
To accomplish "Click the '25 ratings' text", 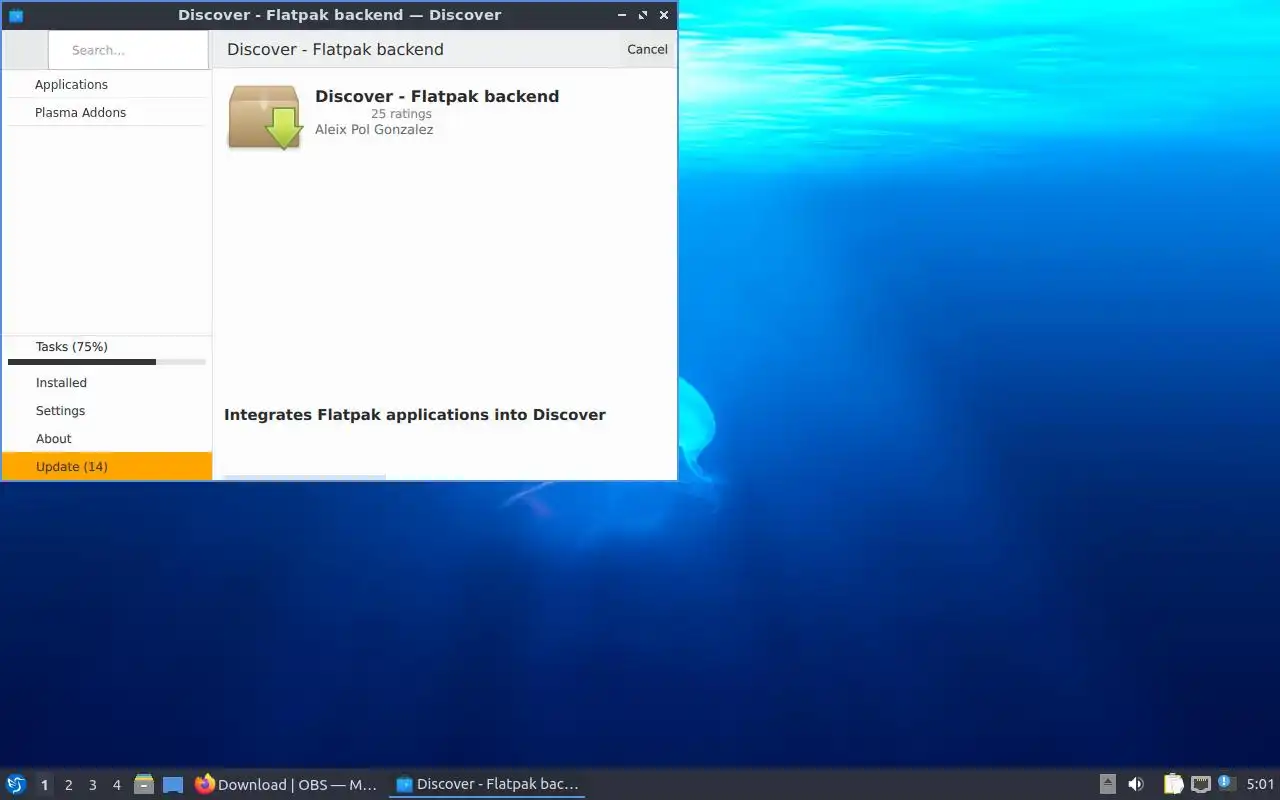I will coord(401,114).
